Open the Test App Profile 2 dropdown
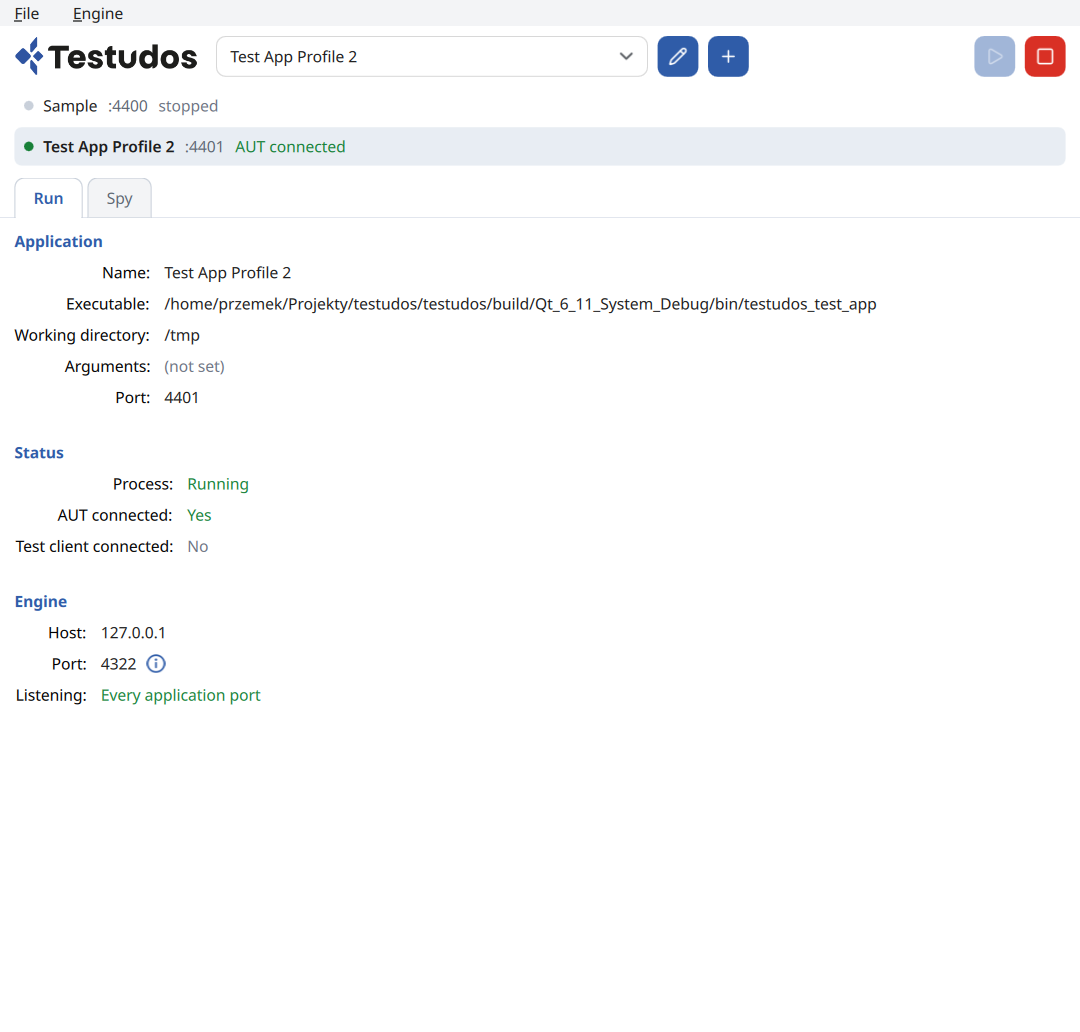 (432, 56)
